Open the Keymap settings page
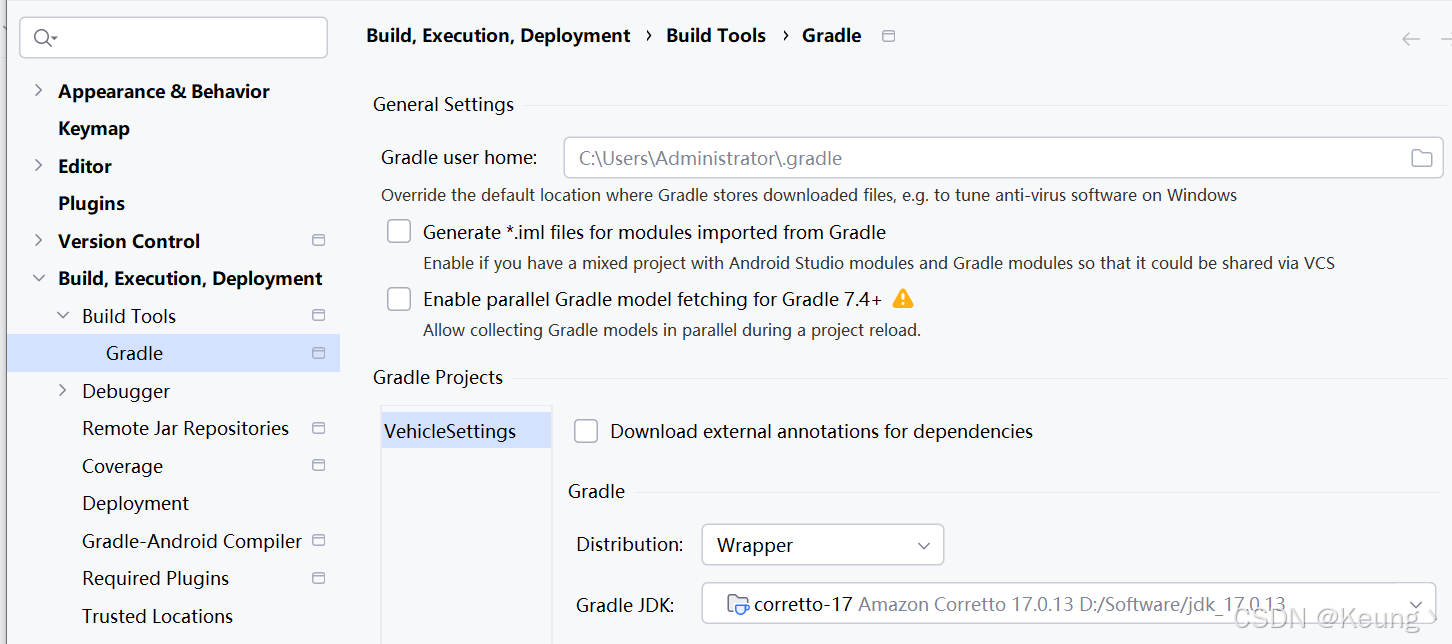 point(94,129)
